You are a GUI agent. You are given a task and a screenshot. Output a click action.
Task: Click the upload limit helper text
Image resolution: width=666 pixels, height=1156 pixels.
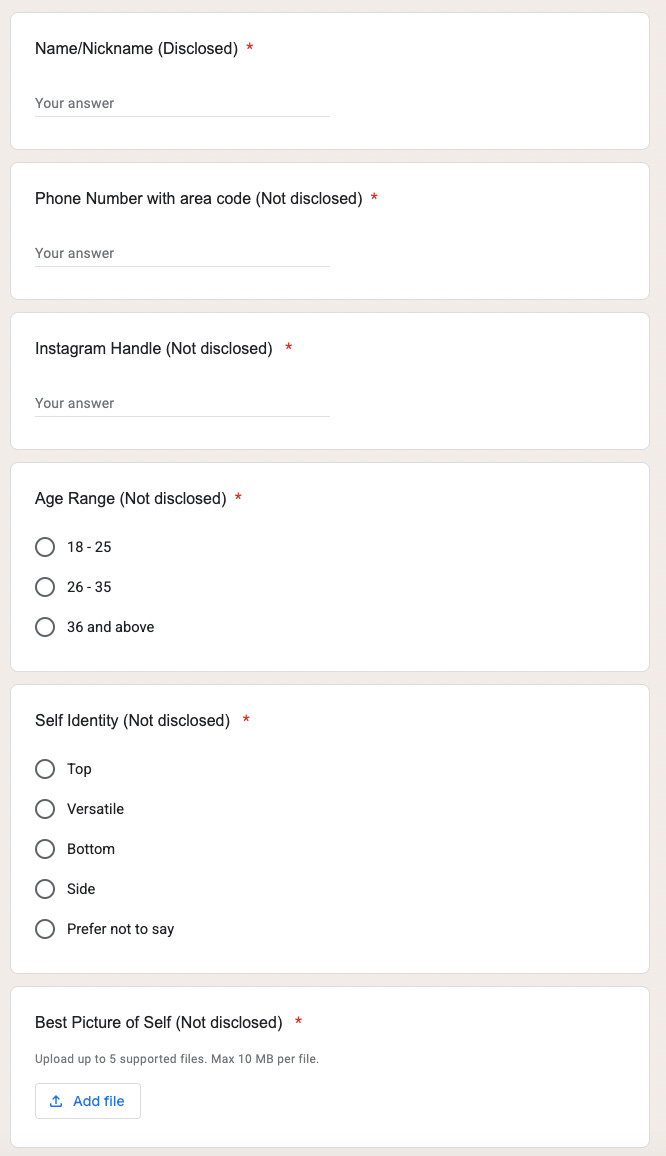(x=176, y=1058)
